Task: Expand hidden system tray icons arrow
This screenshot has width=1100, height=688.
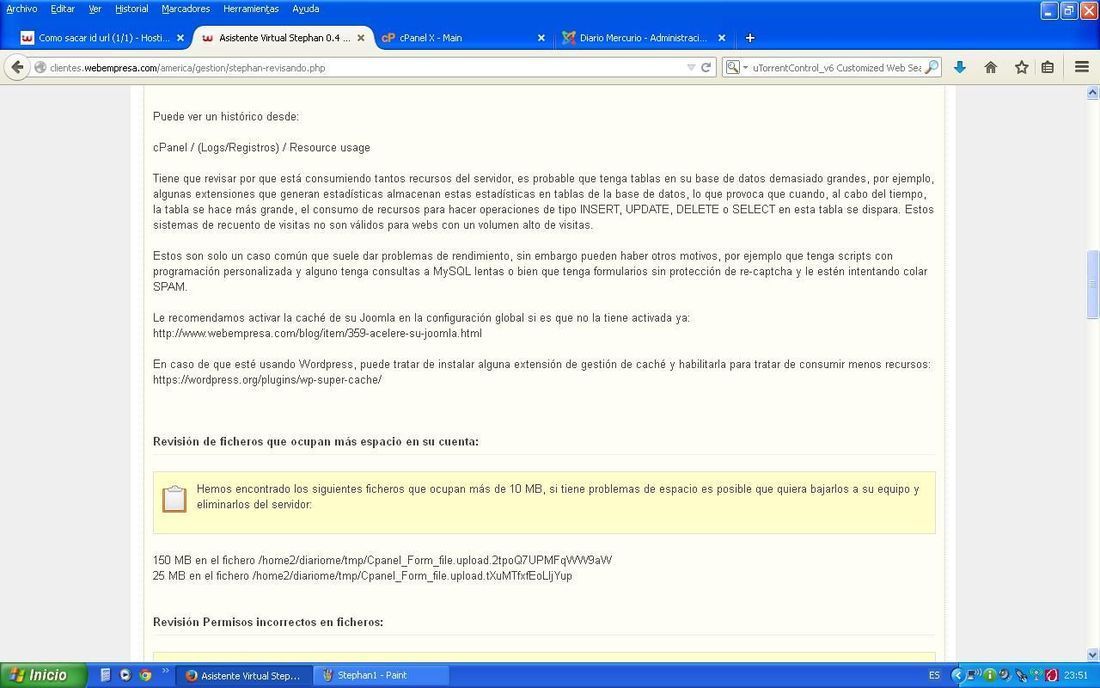Action: (956, 675)
